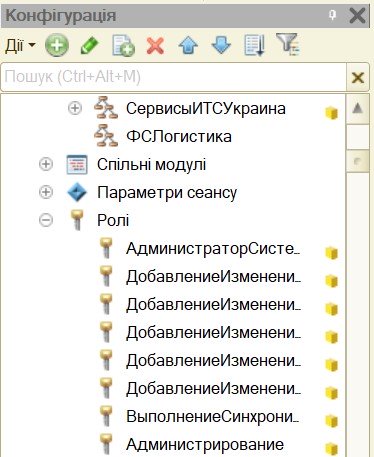Pin the Конфігурація panel with pushpin icon

pyautogui.click(x=332, y=15)
